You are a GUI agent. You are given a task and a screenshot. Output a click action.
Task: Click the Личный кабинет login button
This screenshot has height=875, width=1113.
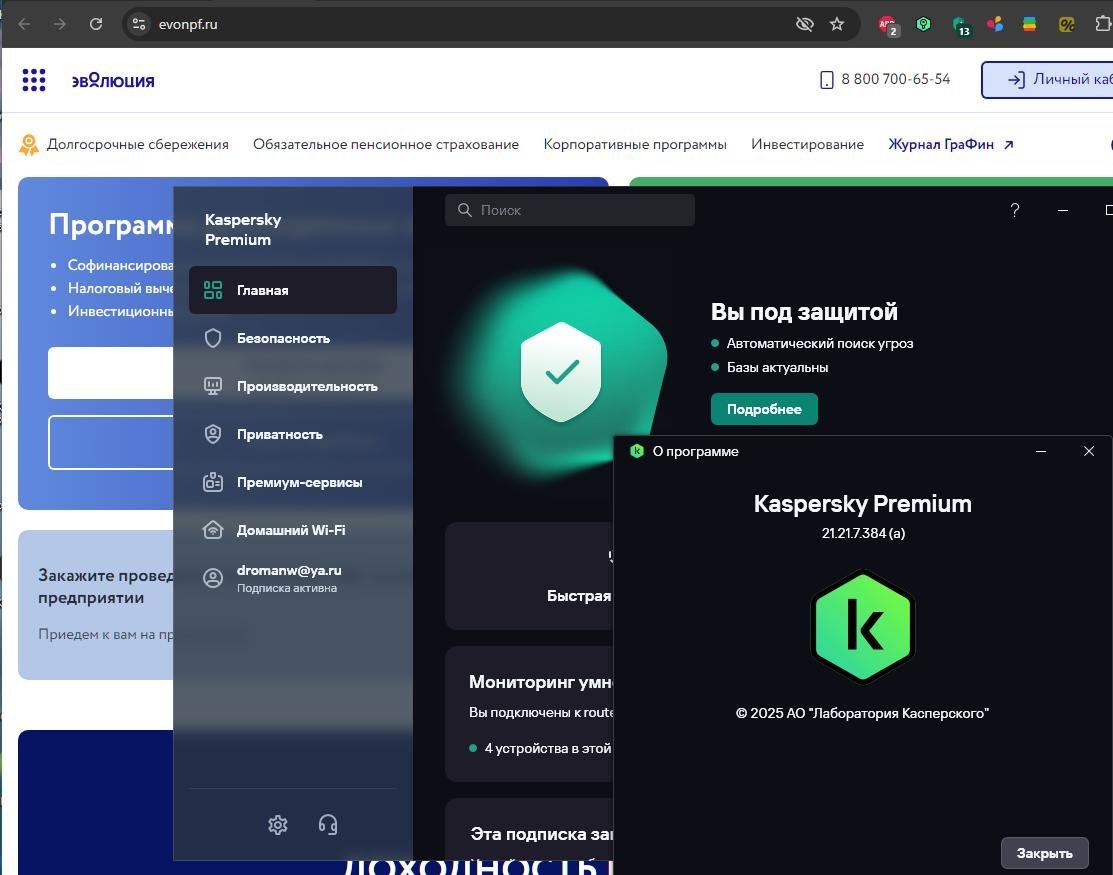1048,79
